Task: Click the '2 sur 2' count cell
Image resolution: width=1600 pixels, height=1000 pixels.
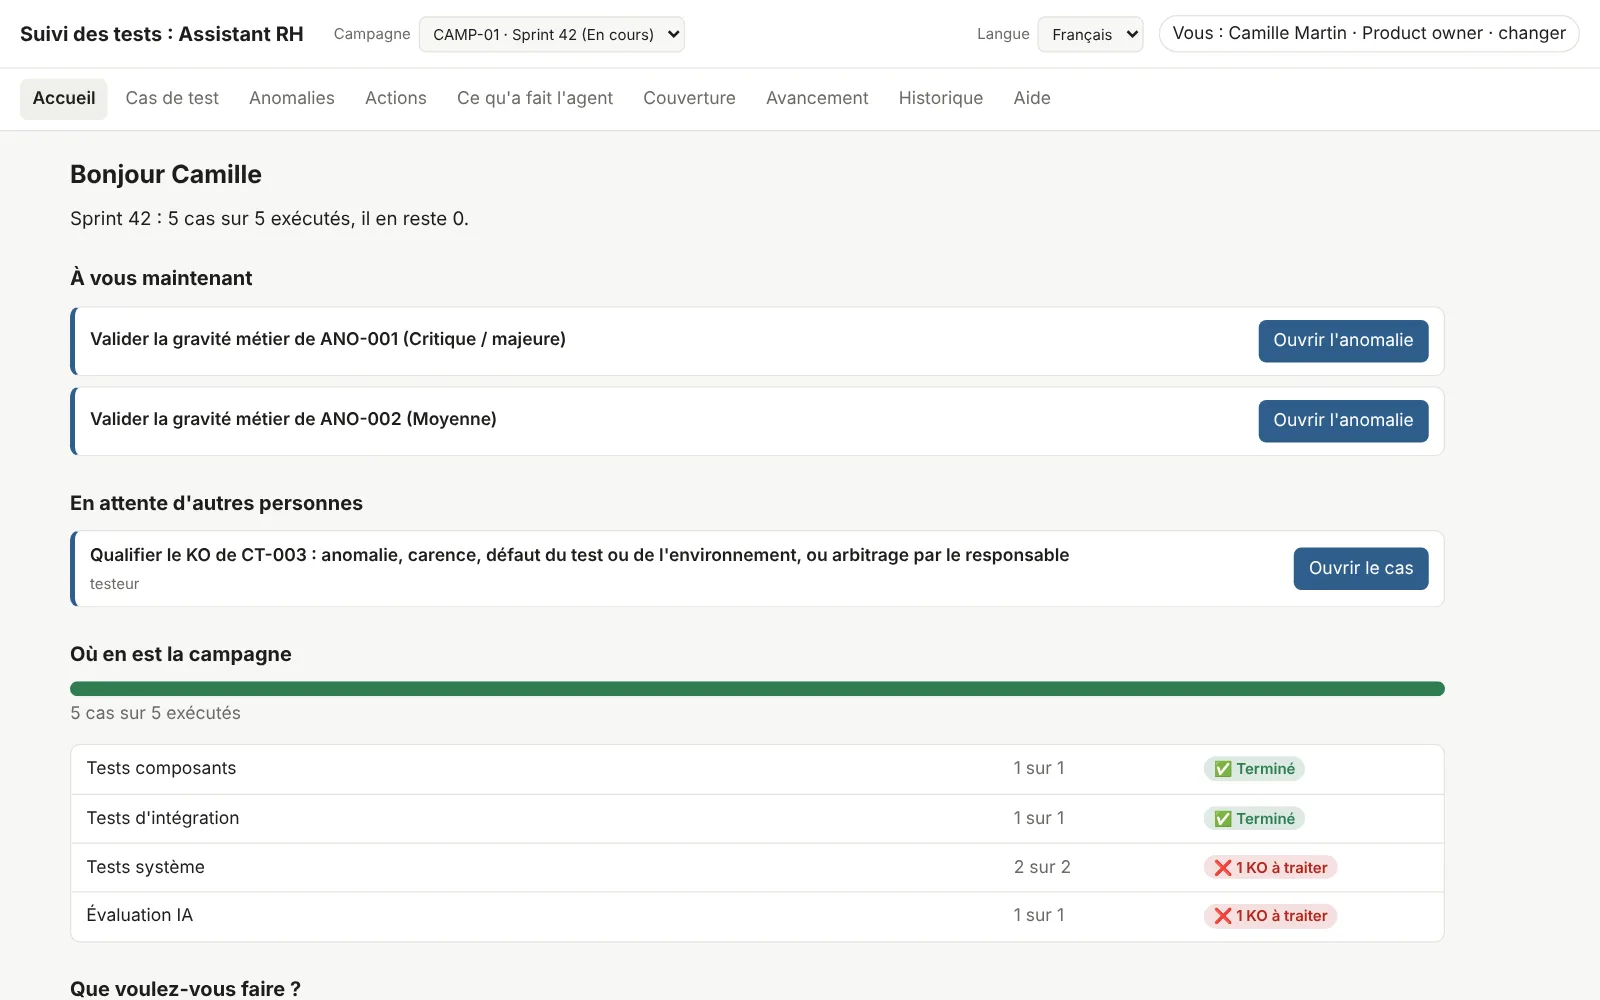Action: [x=1042, y=867]
